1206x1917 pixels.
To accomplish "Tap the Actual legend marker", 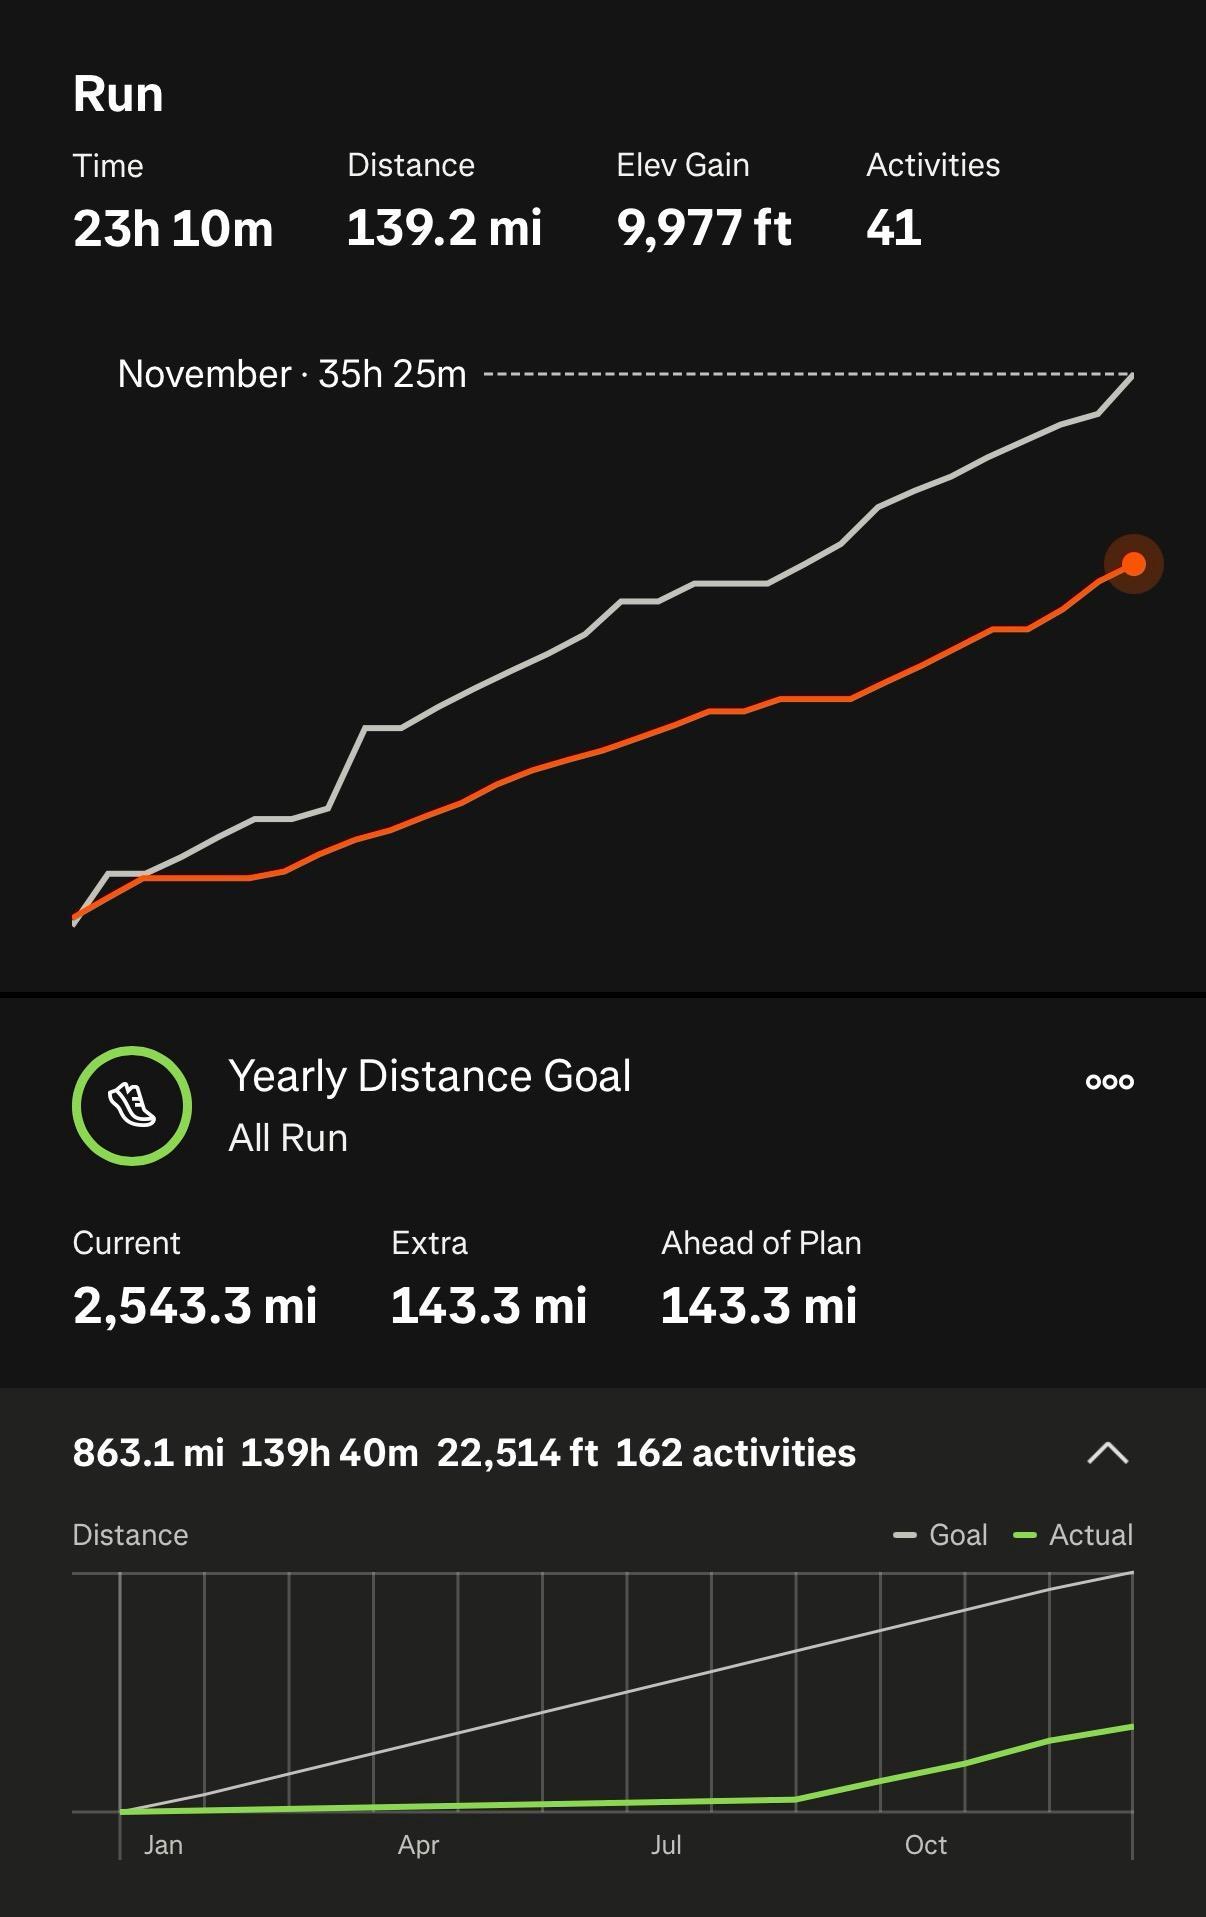I will 1025,1535.
